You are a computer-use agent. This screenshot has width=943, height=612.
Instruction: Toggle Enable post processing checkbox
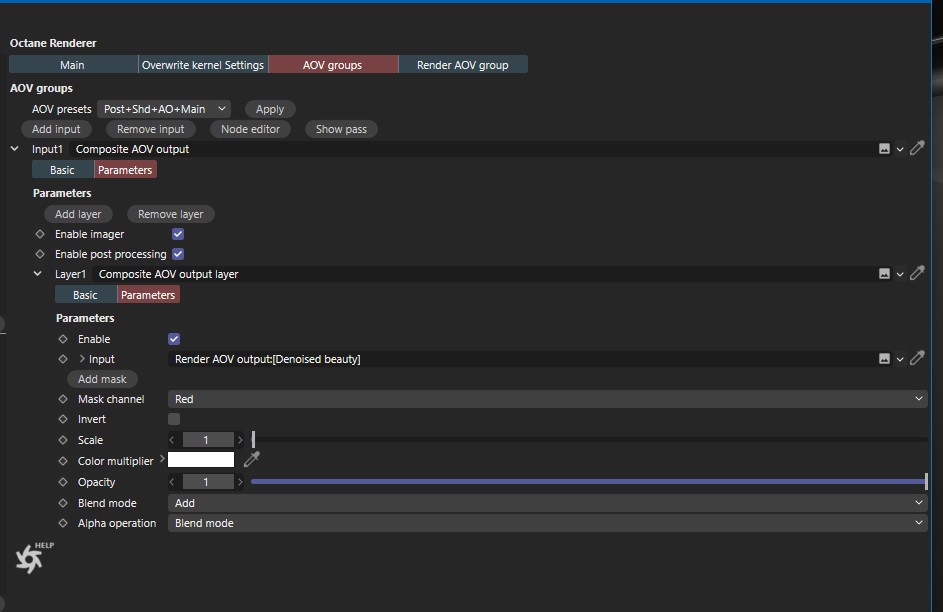coord(178,254)
